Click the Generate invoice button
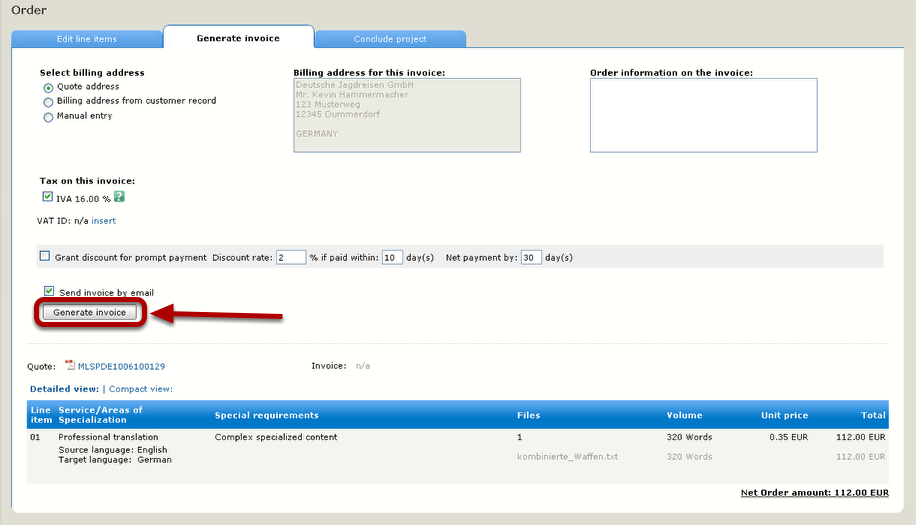The image size is (916, 525). 89,312
